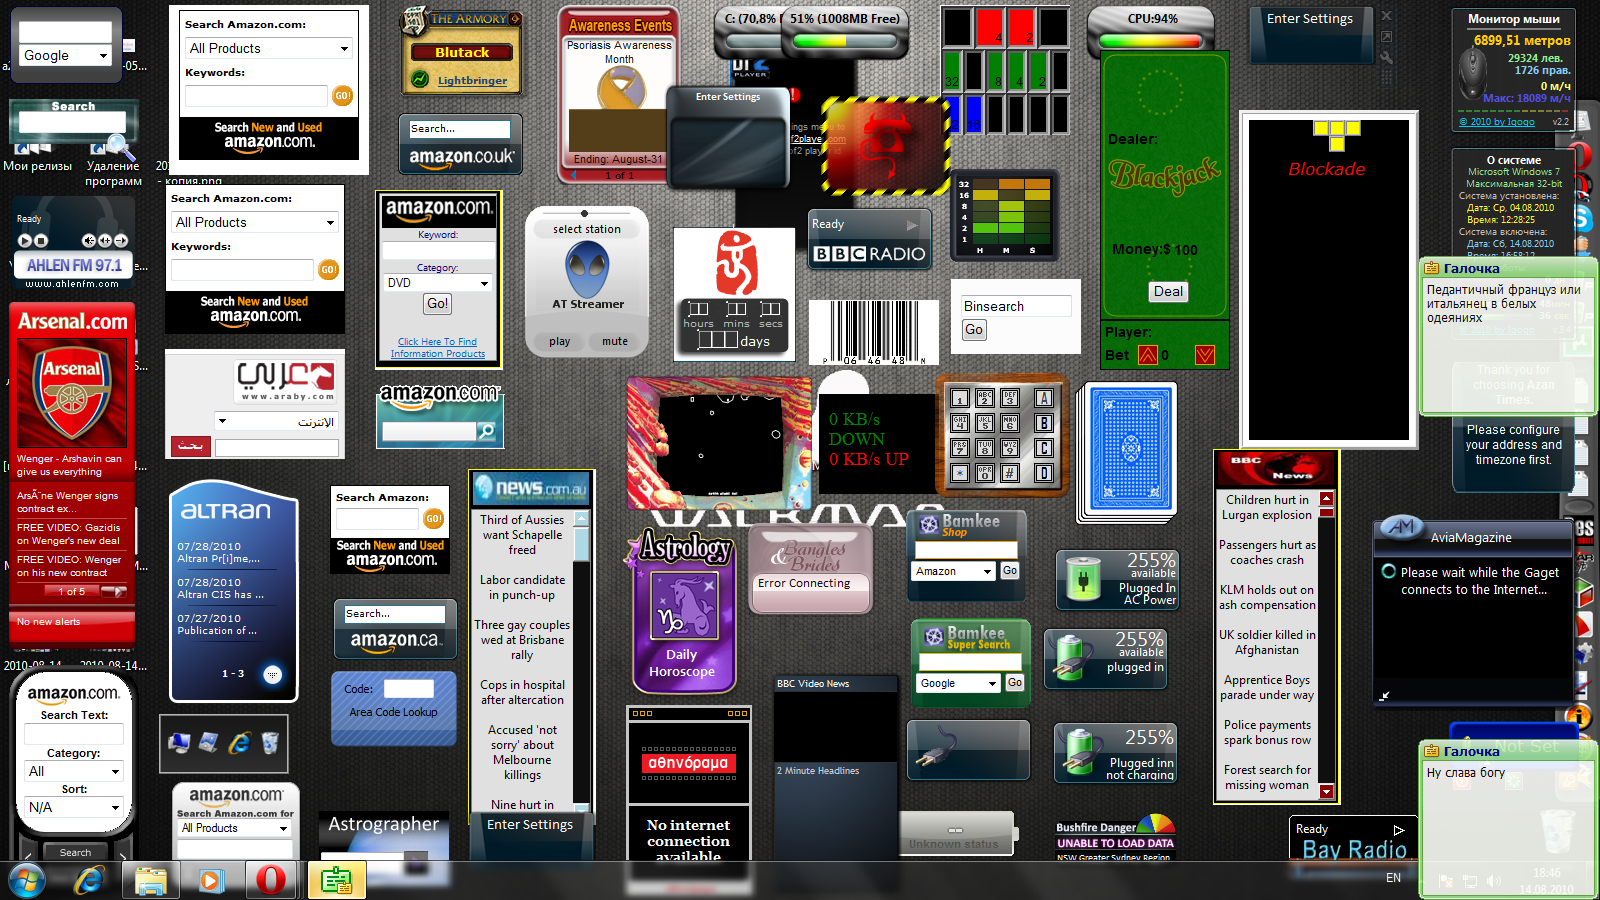This screenshot has width=1600, height=900.
Task: Click the Deal button in Blackjack
Action: click(1167, 292)
